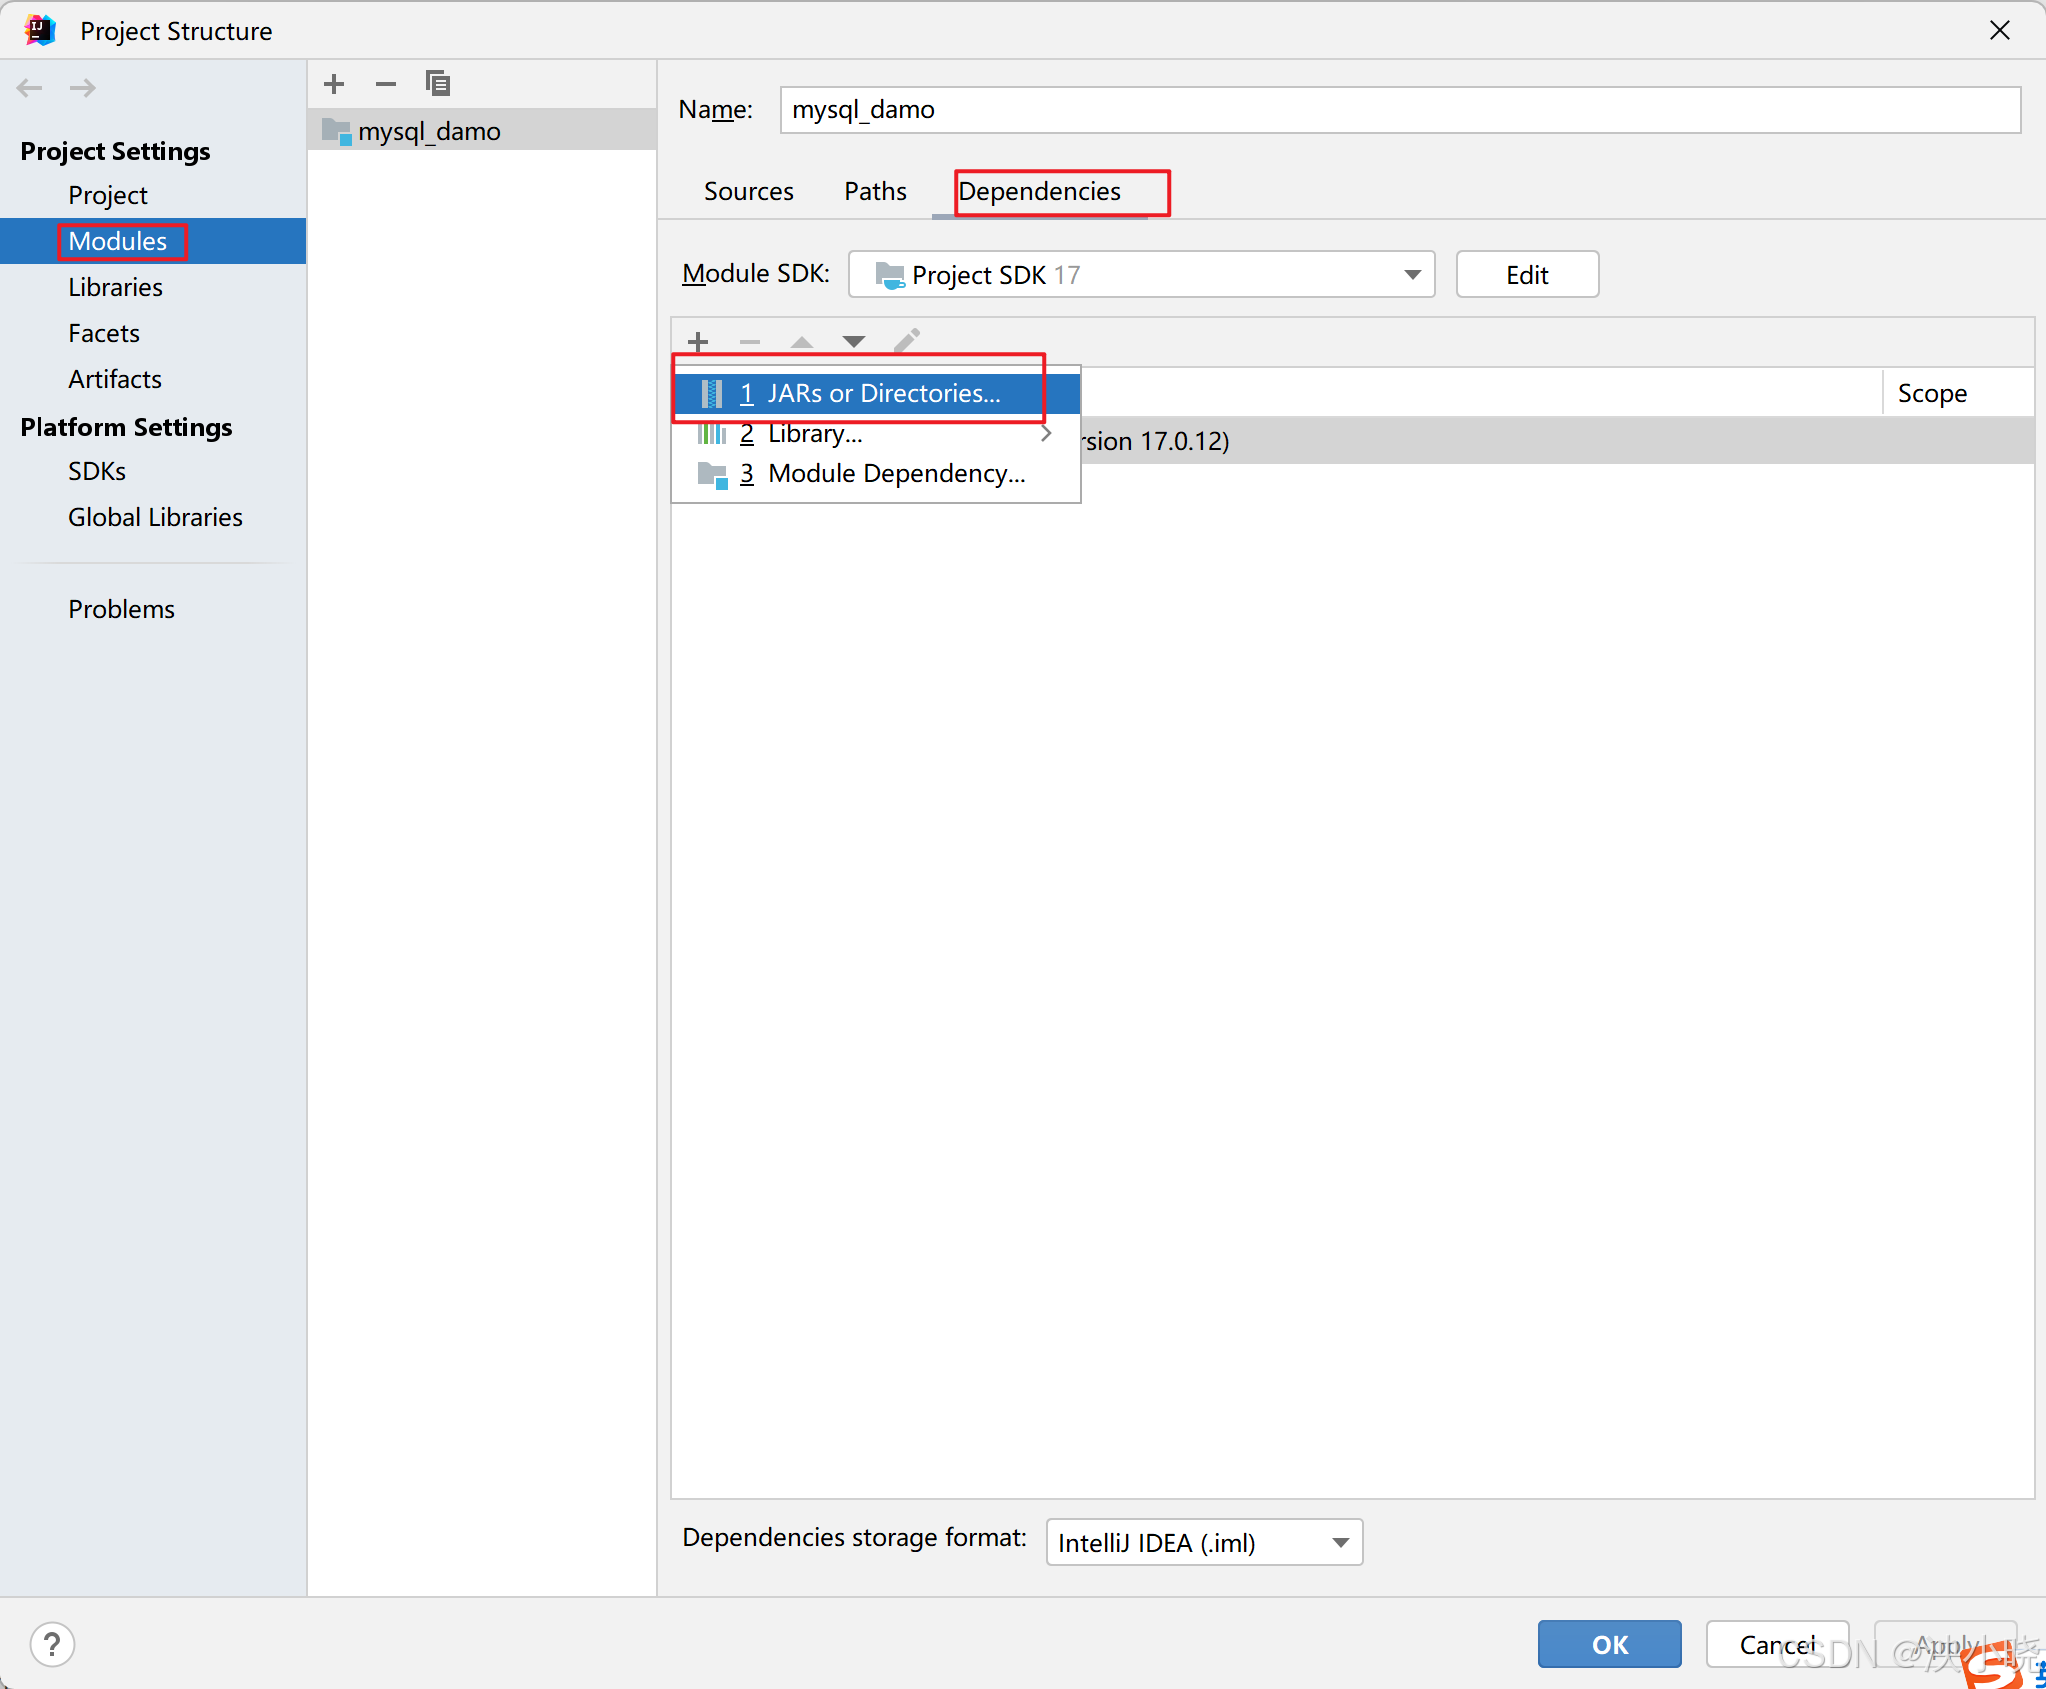Click the back navigation arrow

click(x=30, y=88)
